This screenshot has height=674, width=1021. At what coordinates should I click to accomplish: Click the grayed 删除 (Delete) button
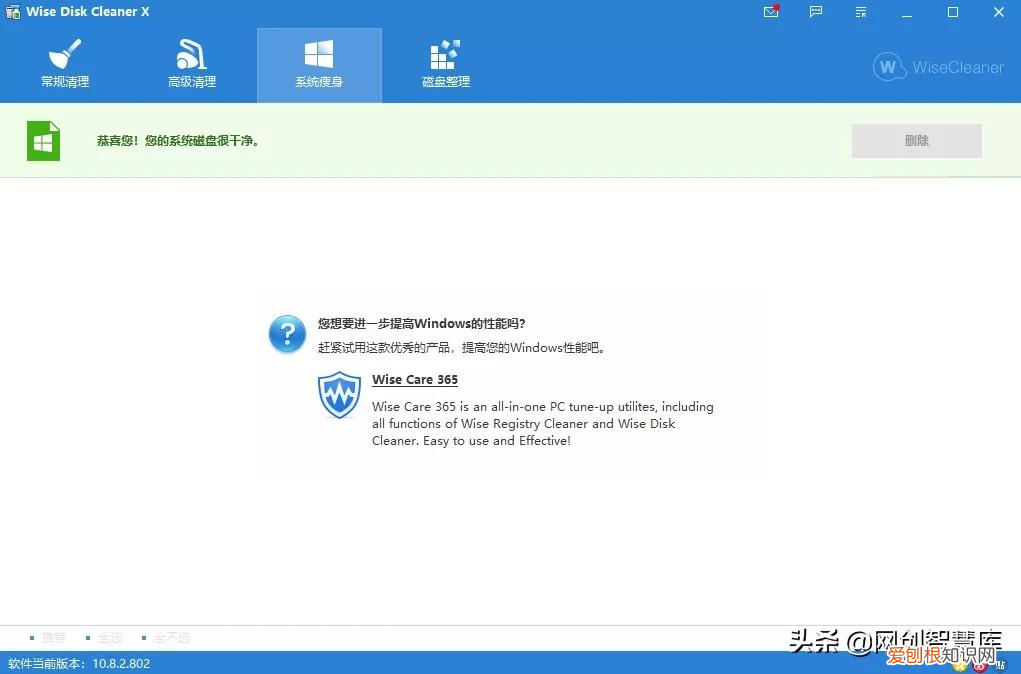(916, 140)
